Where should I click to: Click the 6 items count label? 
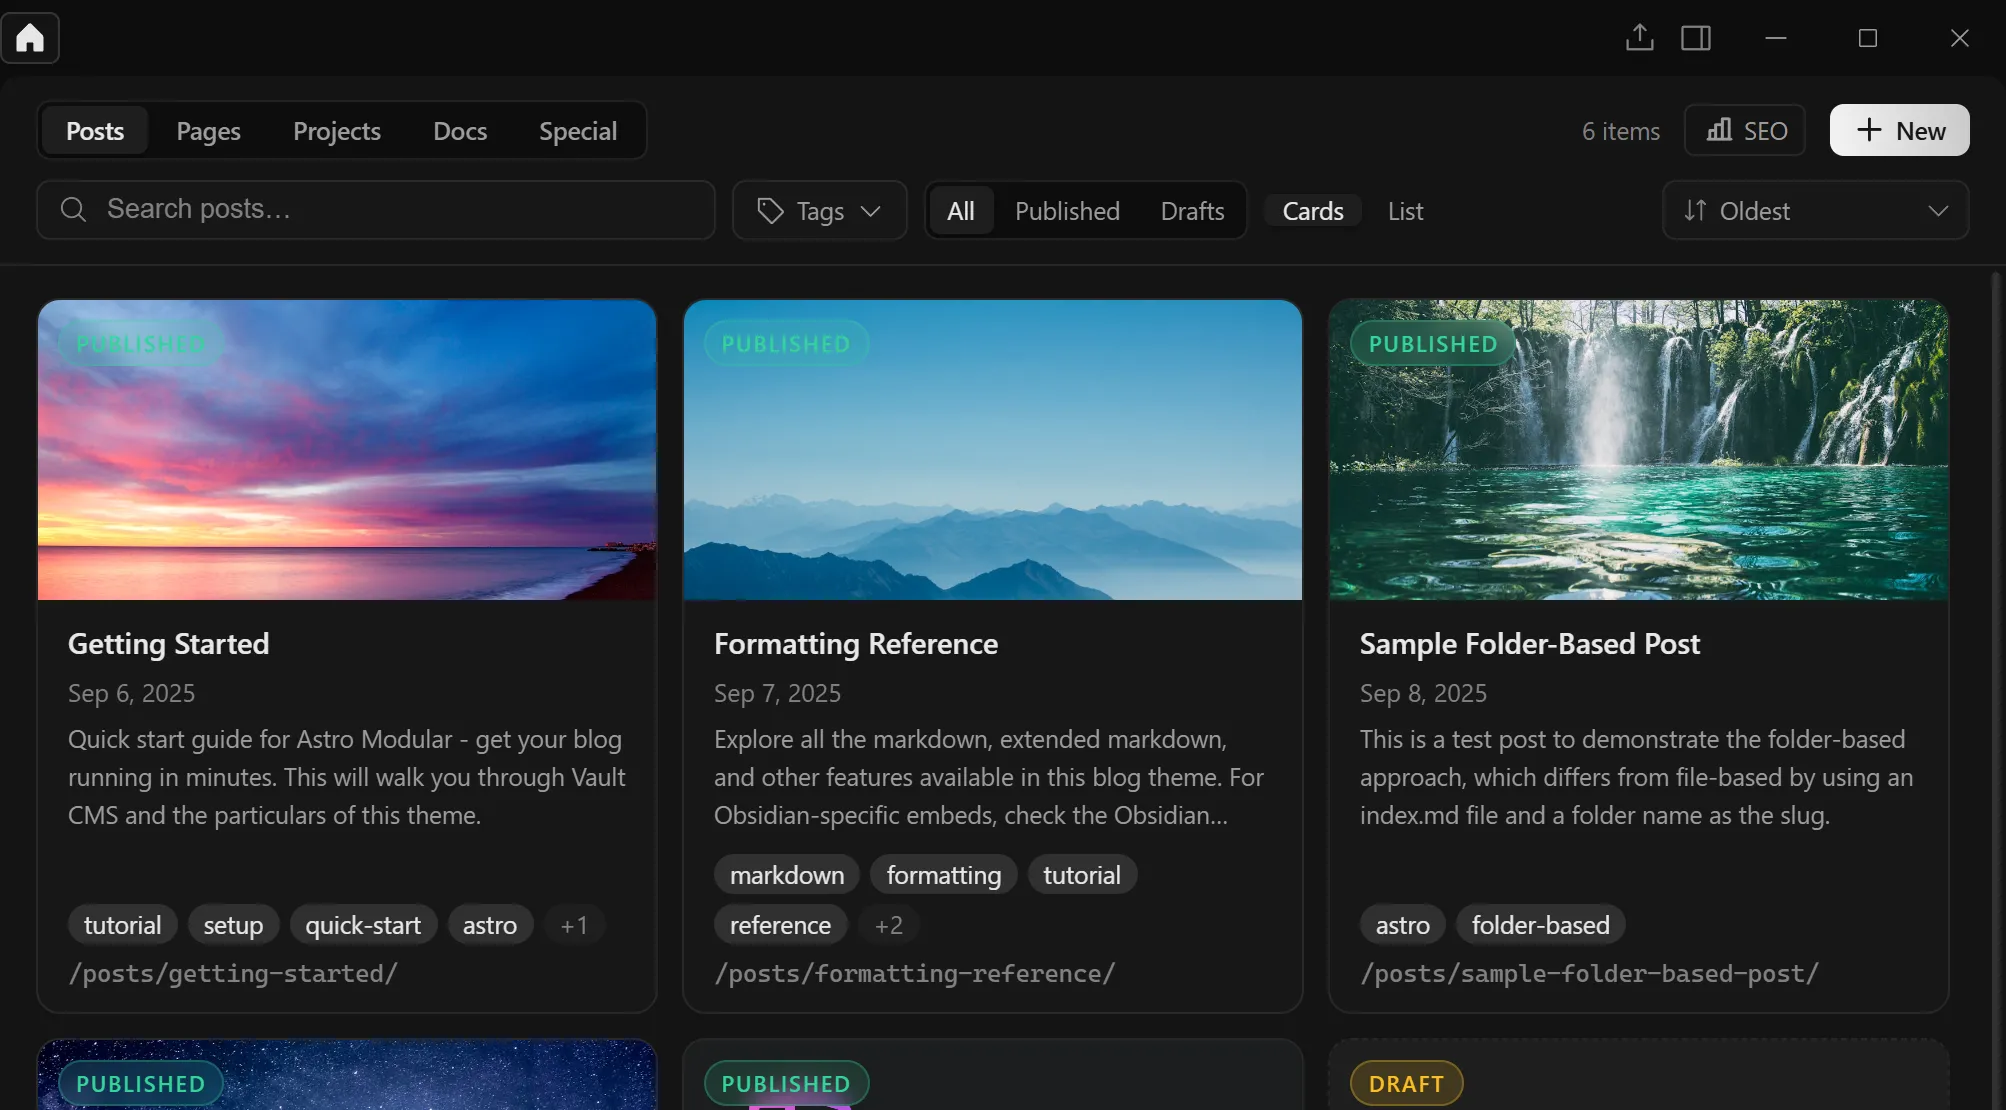[x=1620, y=131]
